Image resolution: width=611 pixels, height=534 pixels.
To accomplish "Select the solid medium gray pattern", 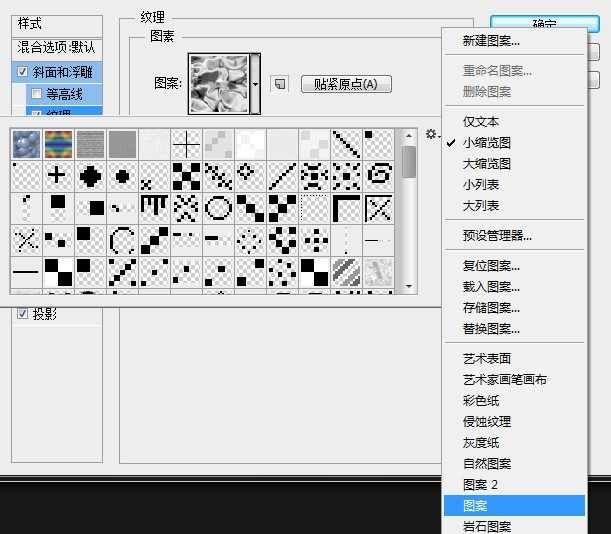I will click(x=122, y=144).
